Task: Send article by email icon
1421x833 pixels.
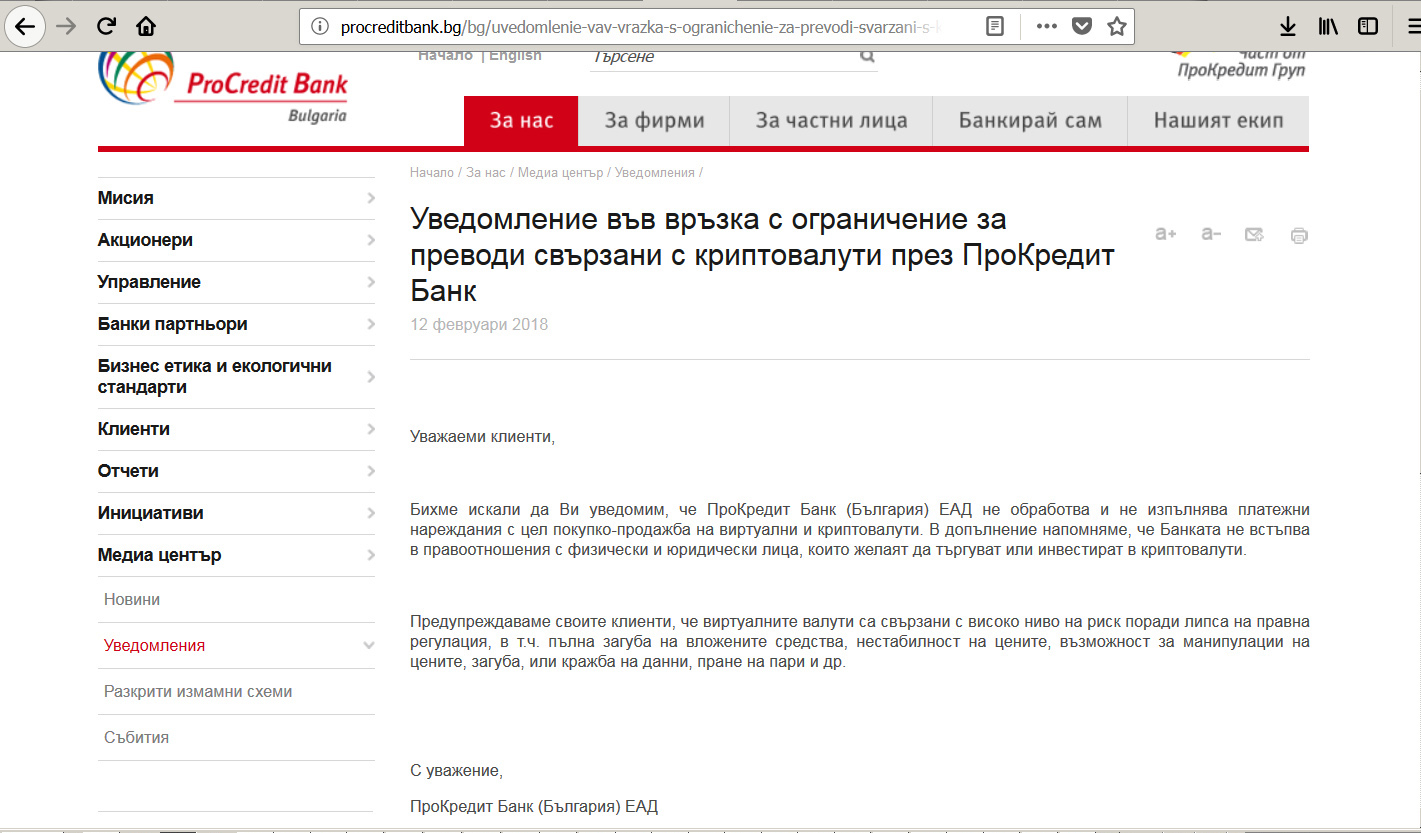Action: pyautogui.click(x=1254, y=235)
